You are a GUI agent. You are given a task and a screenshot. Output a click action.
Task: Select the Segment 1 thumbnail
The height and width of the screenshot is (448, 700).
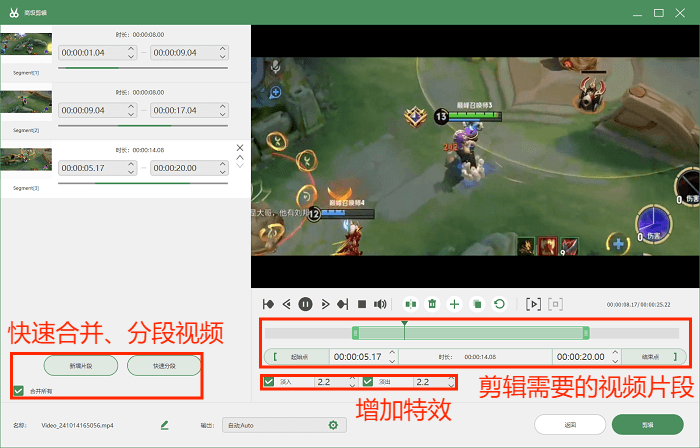click(x=26, y=44)
